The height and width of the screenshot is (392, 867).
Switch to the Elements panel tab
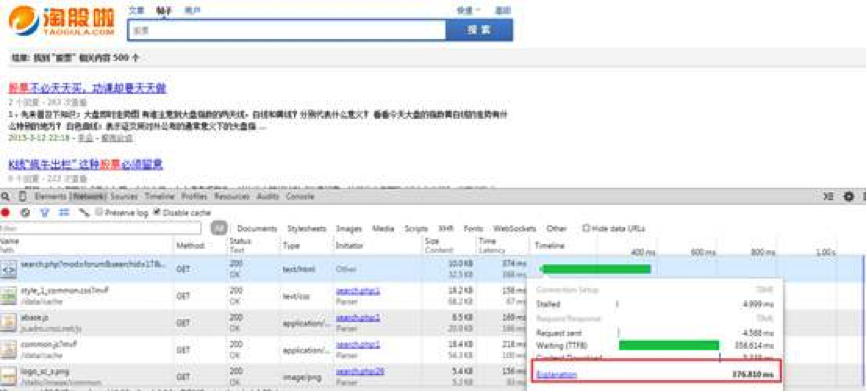tap(50, 197)
